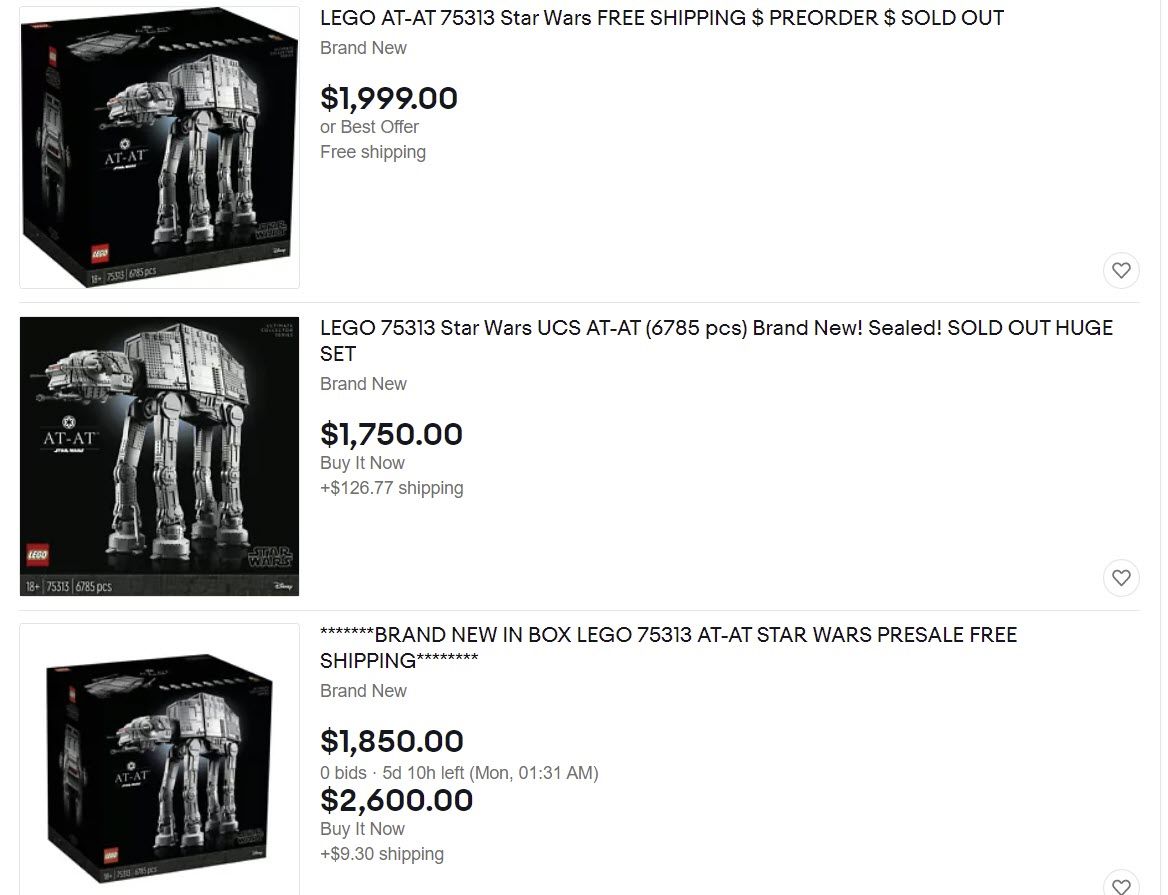Open the first AT-AT box thumbnail image
The image size is (1168, 895).
point(159,148)
